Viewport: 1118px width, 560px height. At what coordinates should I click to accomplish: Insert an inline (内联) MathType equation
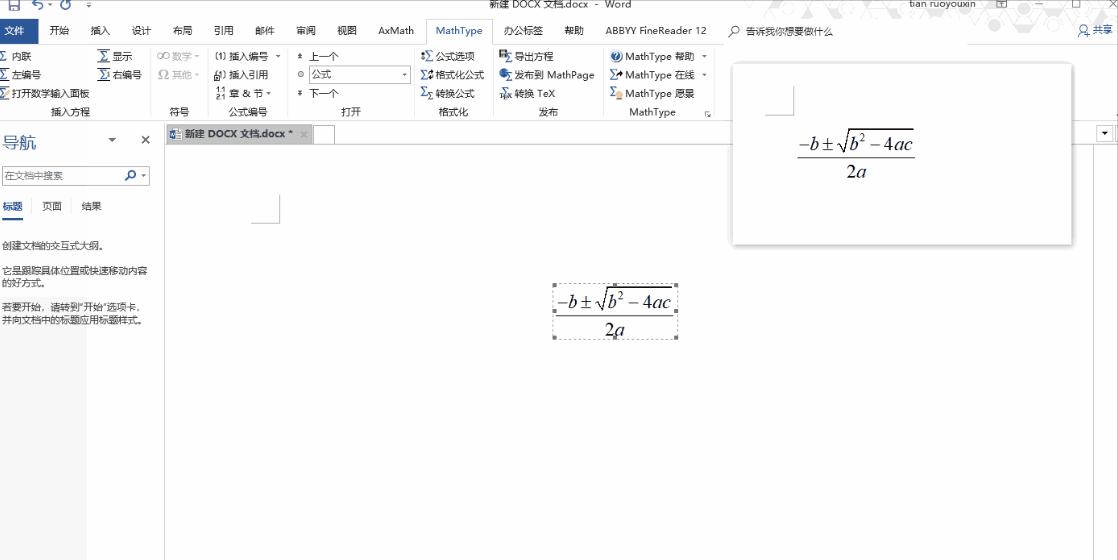16,56
